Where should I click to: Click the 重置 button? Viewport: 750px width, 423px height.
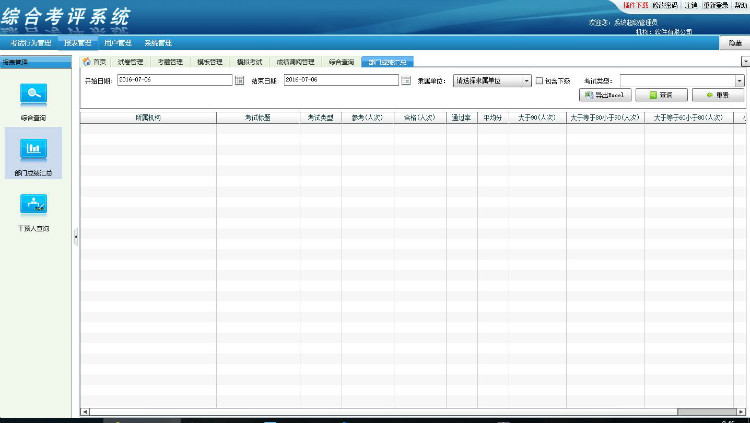click(x=718, y=95)
